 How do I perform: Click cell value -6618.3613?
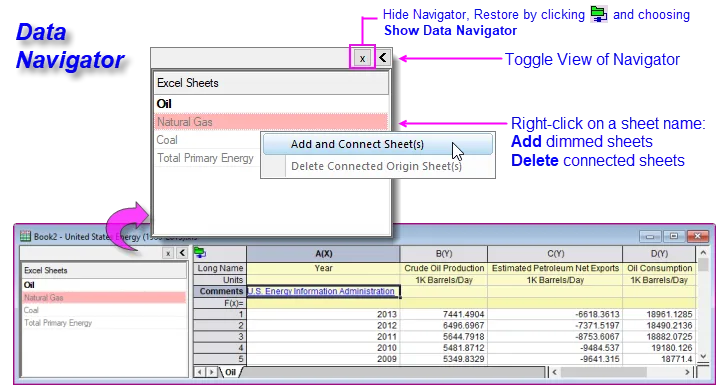(555, 314)
